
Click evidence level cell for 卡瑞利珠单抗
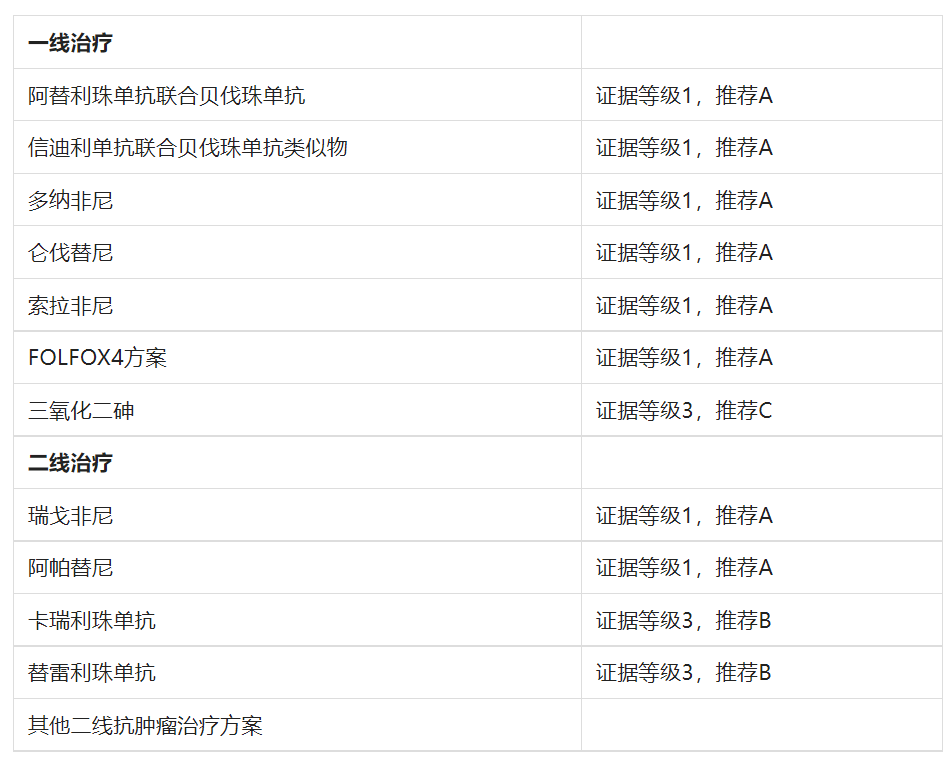684,621
